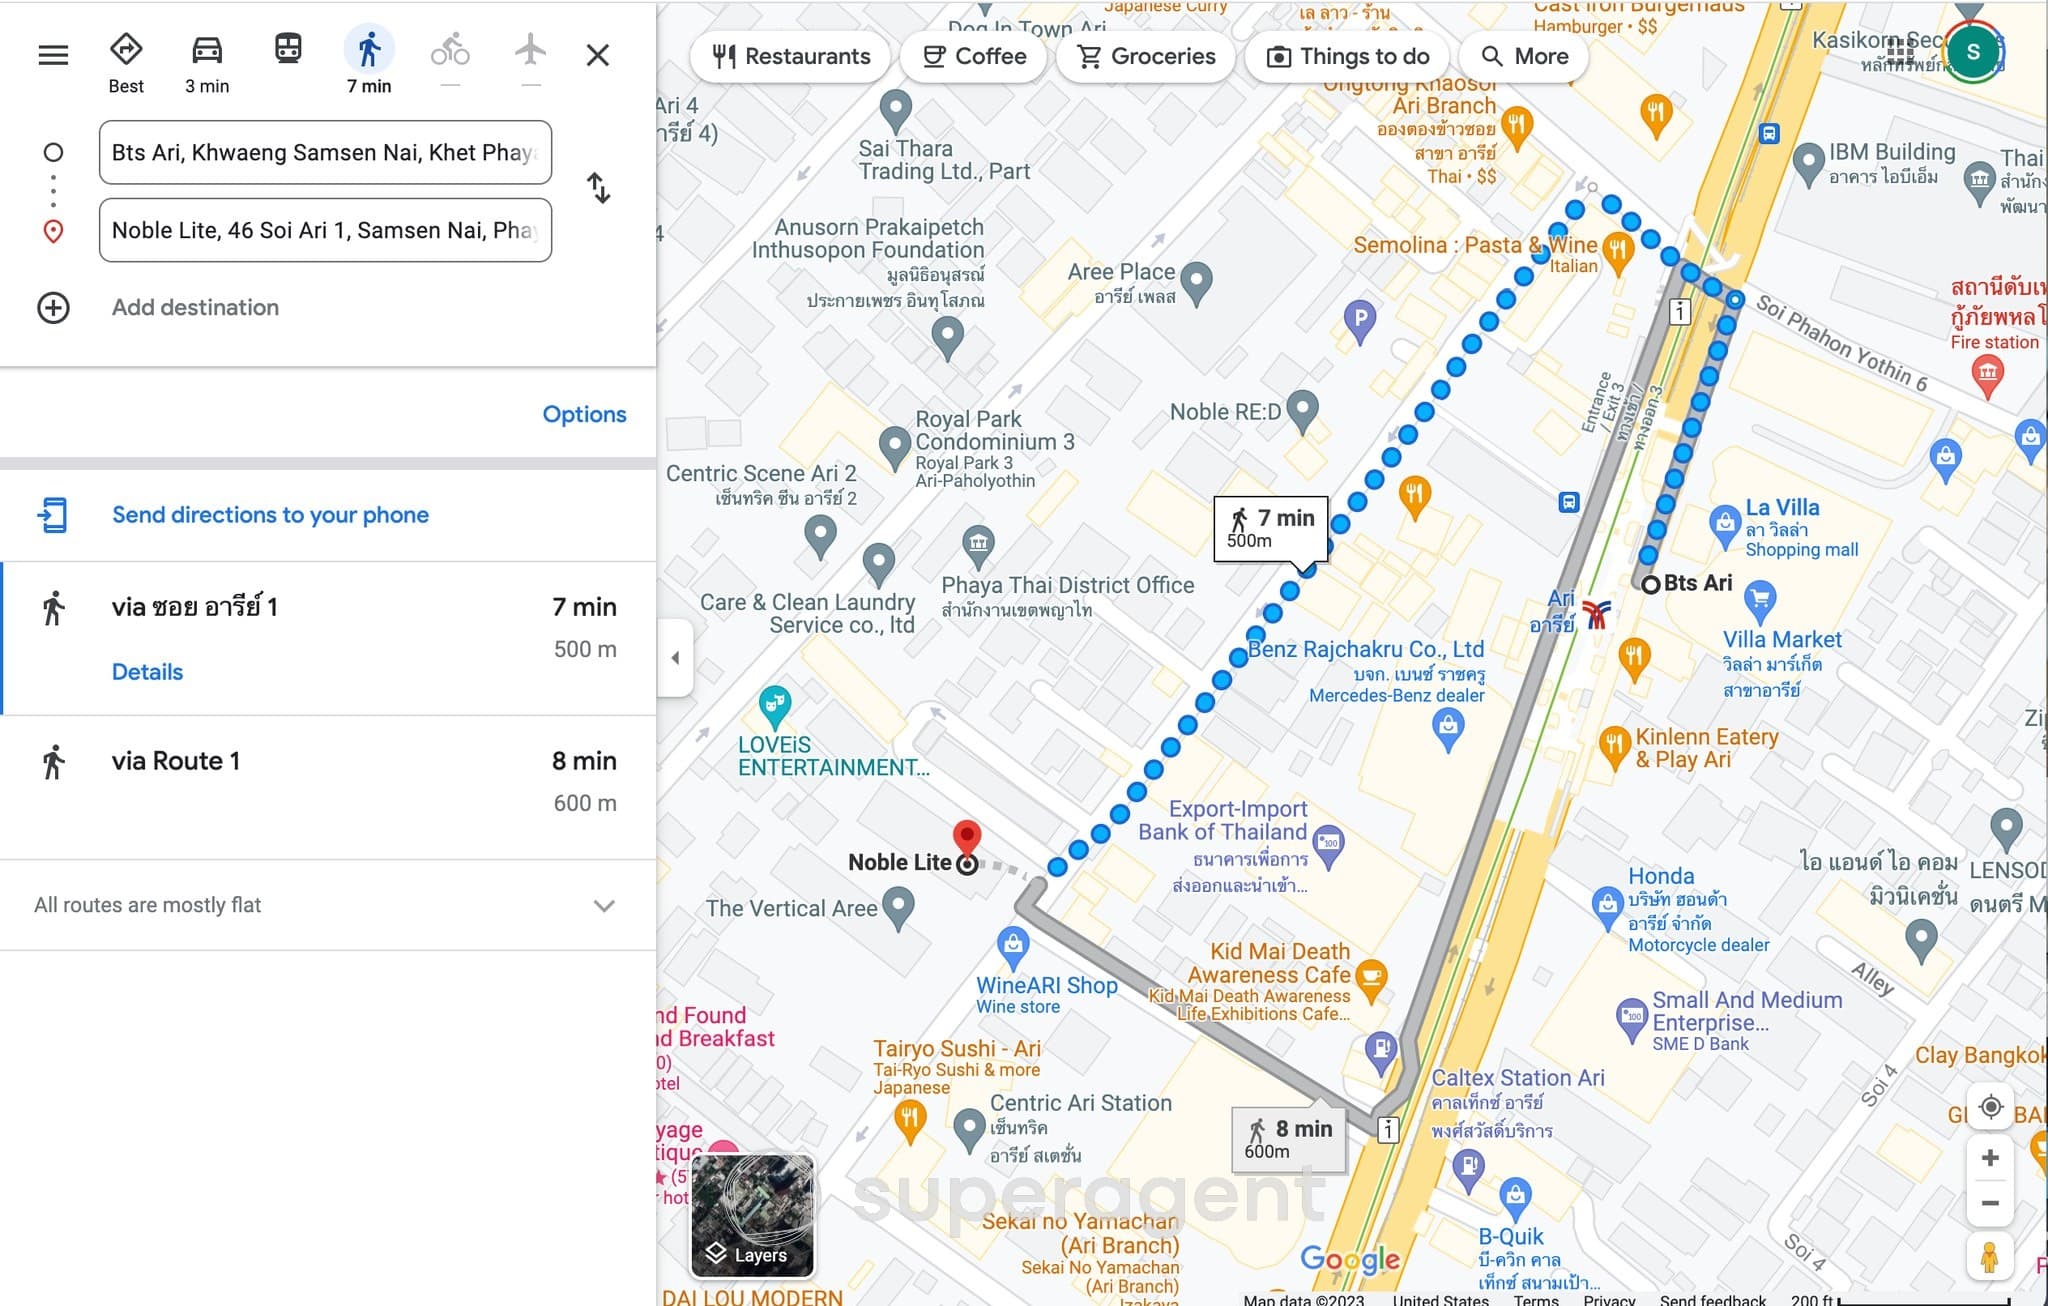Open Details for via ซอย อารีย์ 1
Image resolution: width=2048 pixels, height=1306 pixels.
click(x=147, y=672)
